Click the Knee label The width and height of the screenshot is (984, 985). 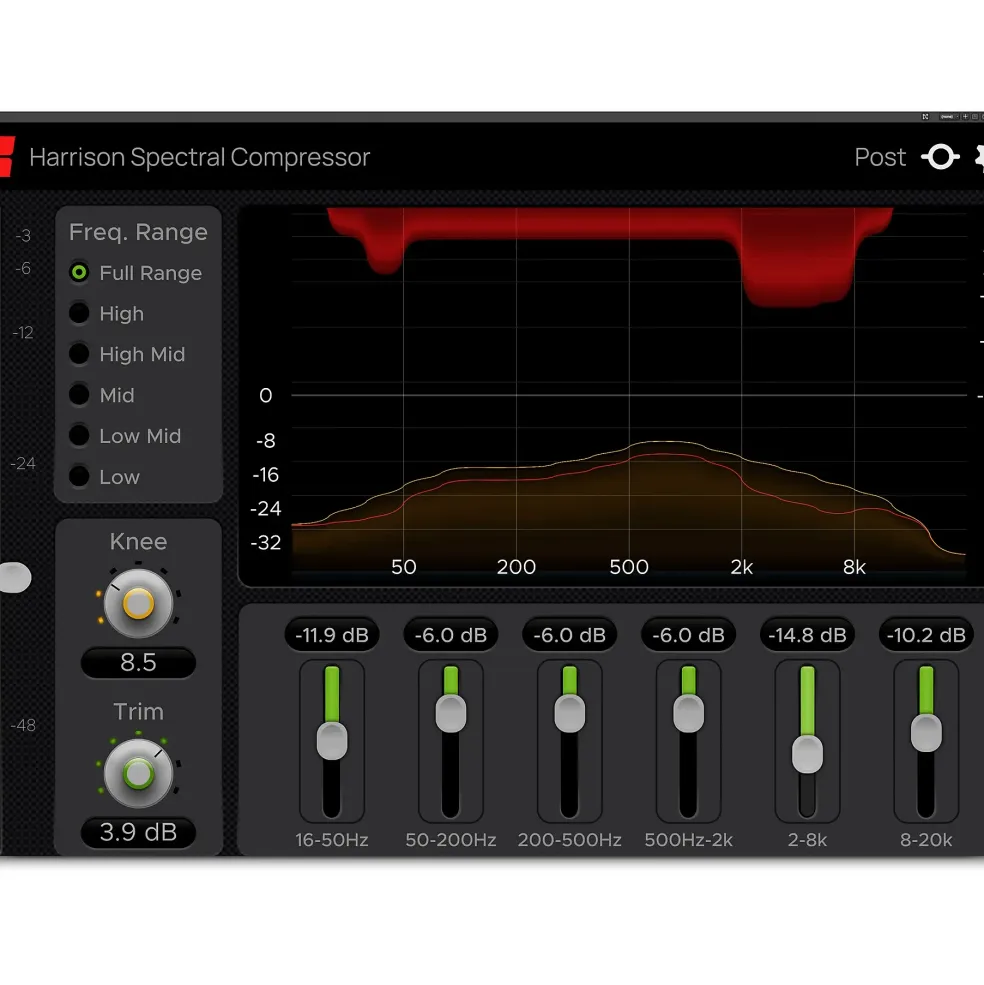click(x=138, y=541)
